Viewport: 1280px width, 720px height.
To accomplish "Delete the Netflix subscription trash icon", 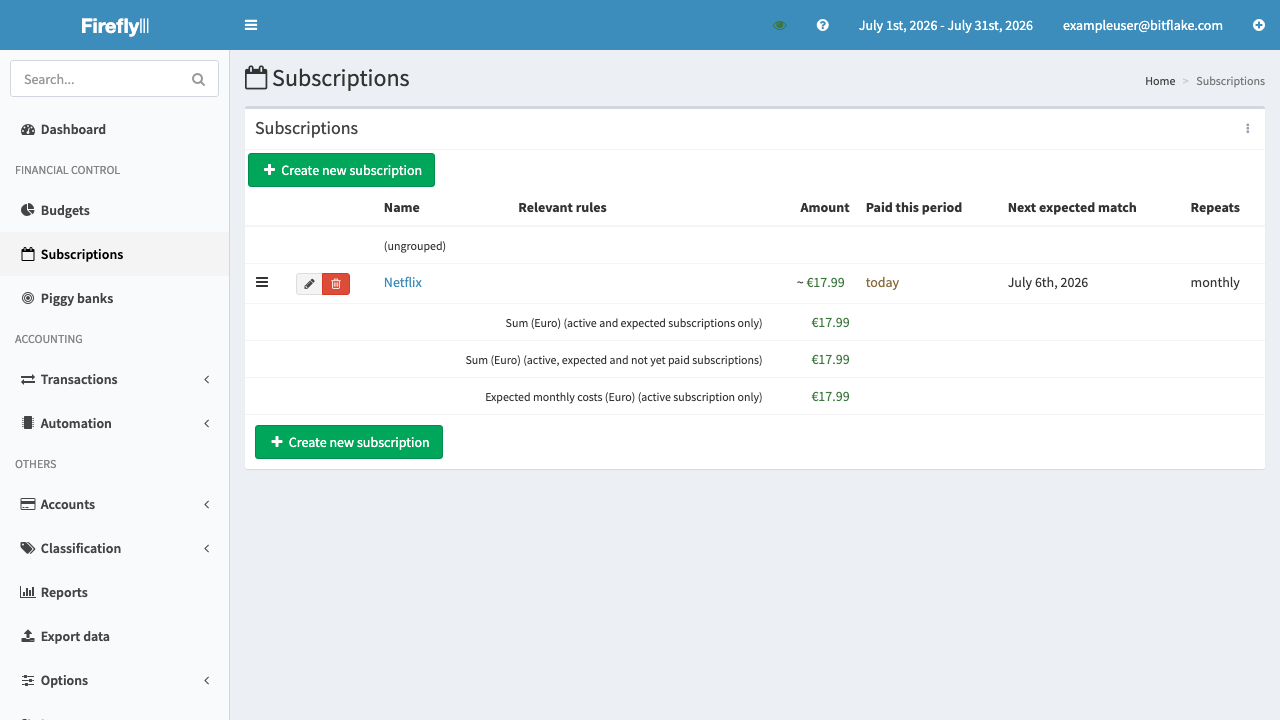I will tap(336, 284).
